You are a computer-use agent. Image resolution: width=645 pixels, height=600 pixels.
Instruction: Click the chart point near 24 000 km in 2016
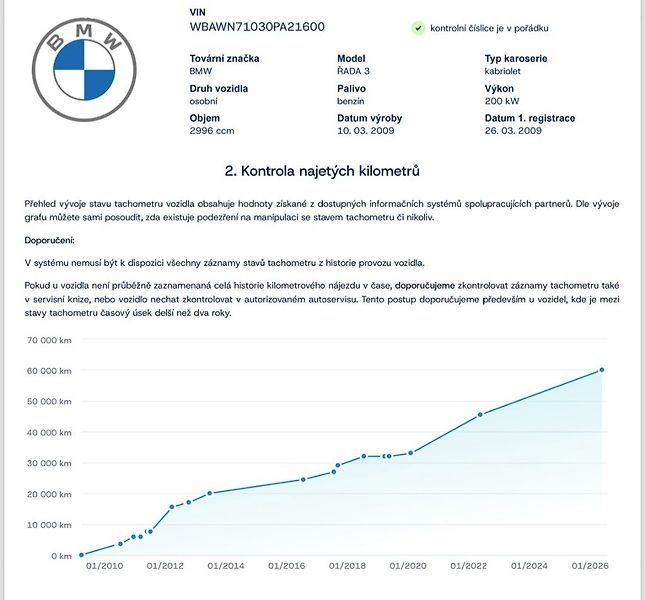point(303,480)
